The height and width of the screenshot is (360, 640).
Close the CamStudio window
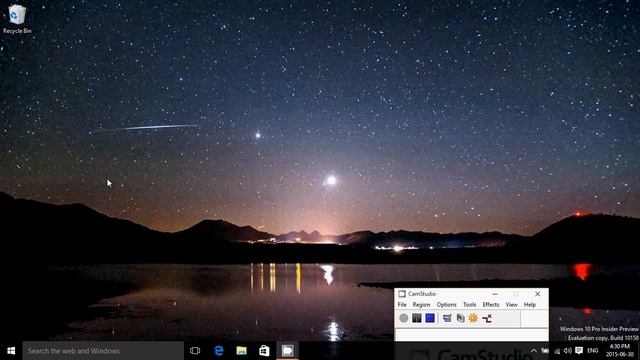[538, 294]
